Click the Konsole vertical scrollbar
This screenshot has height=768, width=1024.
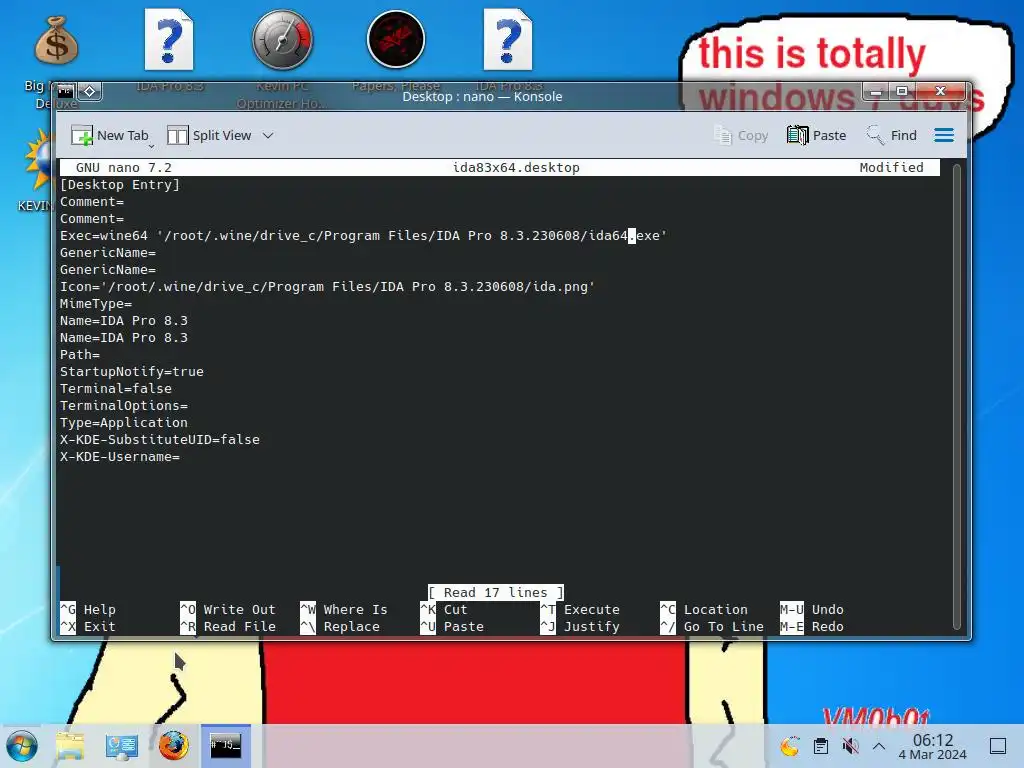pyautogui.click(x=957, y=396)
